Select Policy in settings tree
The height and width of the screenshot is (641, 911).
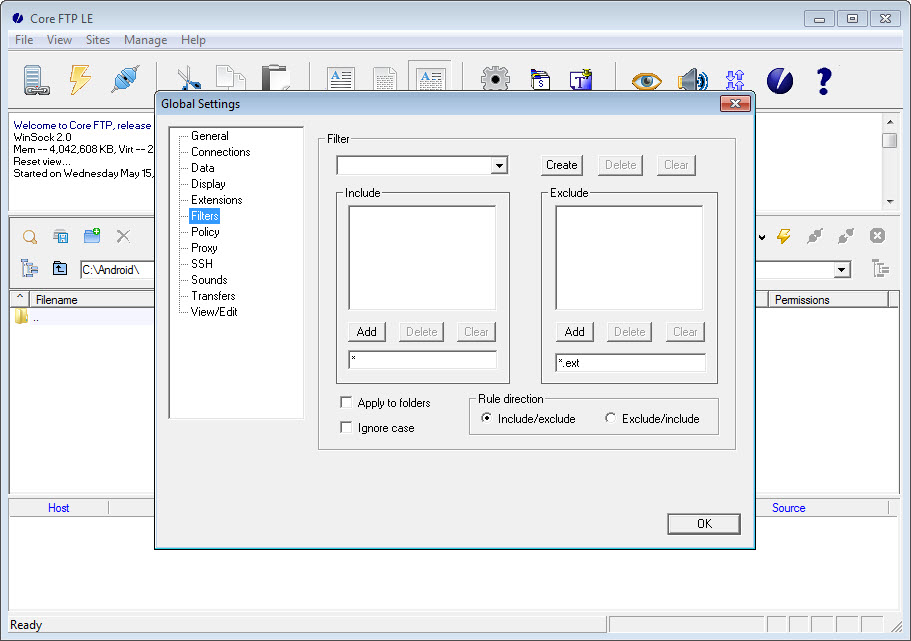pos(205,232)
